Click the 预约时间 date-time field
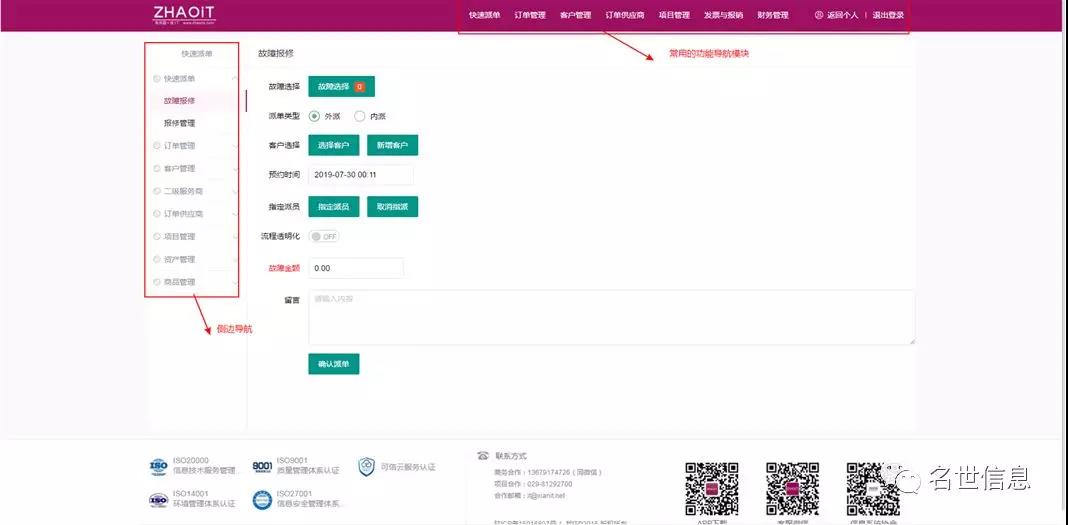The height and width of the screenshot is (525, 1068). [x=360, y=174]
